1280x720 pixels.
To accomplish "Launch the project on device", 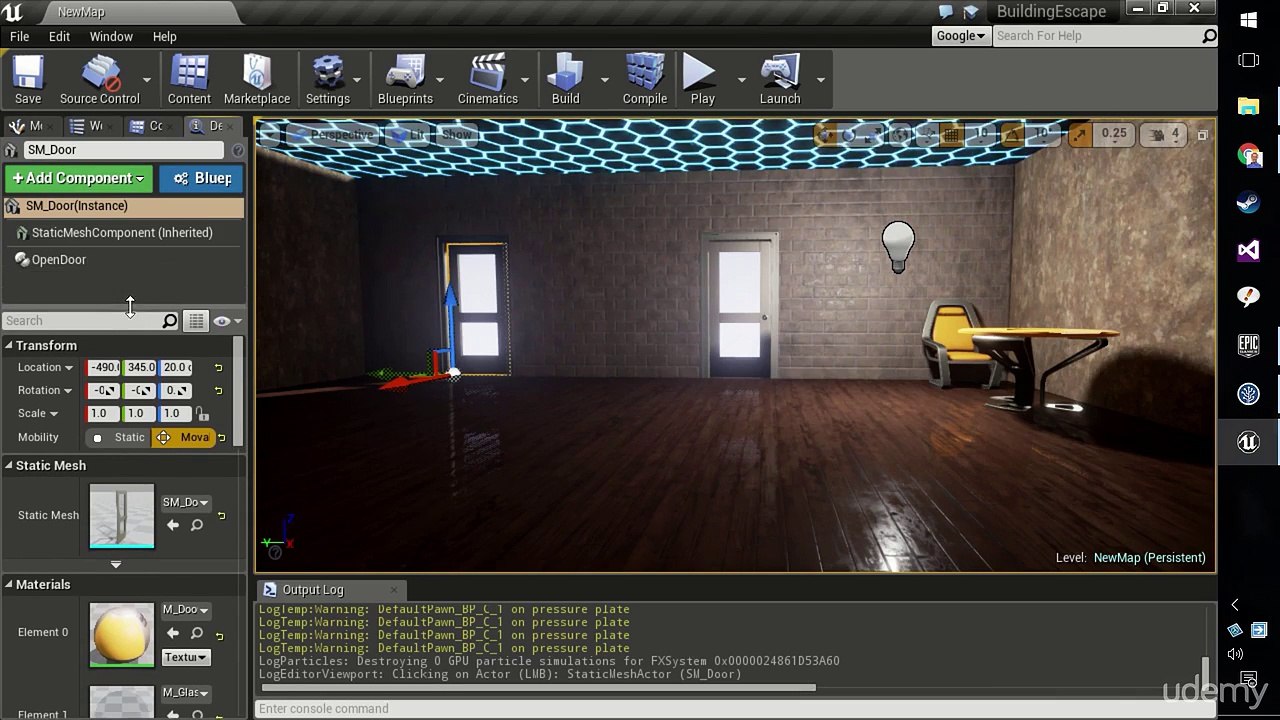I will [x=780, y=80].
